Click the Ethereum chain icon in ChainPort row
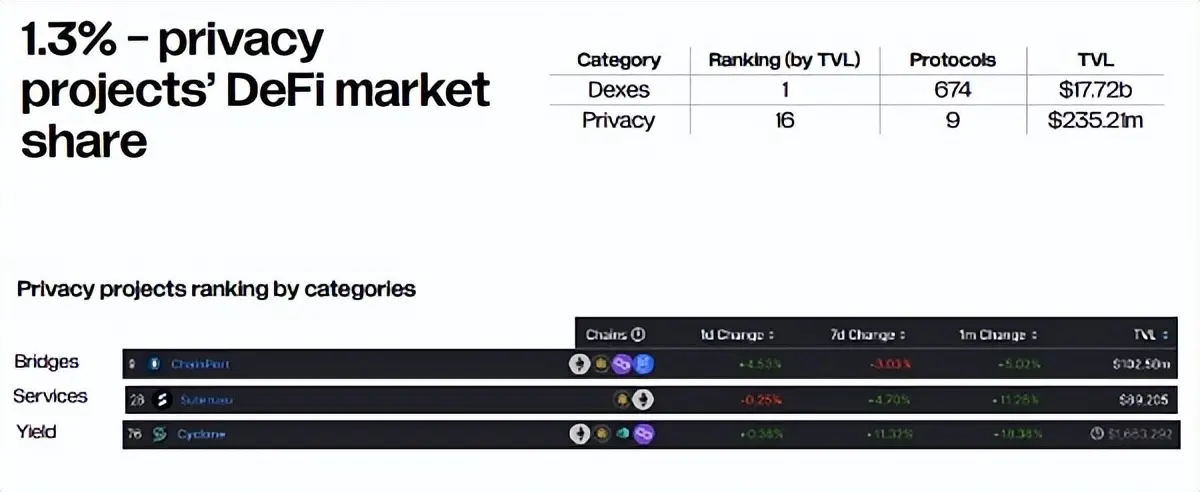 coord(579,365)
